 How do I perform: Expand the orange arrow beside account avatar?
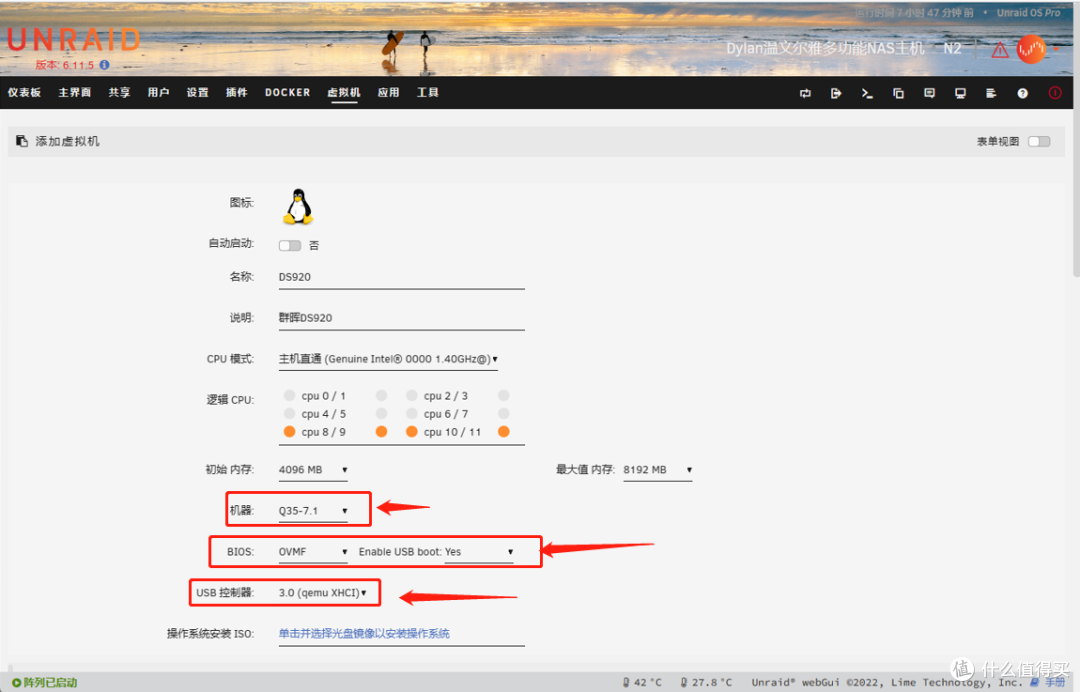pyautogui.click(x=1056, y=50)
